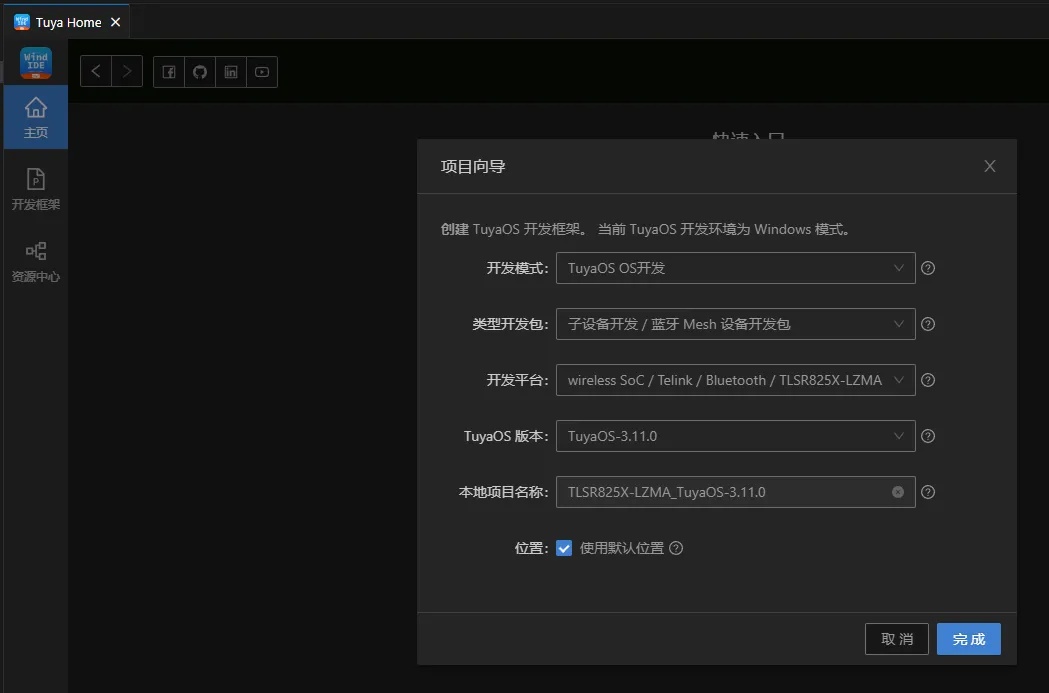Screen dimensions: 1049x693
Task: Click the Tuya Home tab icon
Action: pyautogui.click(x=21, y=22)
